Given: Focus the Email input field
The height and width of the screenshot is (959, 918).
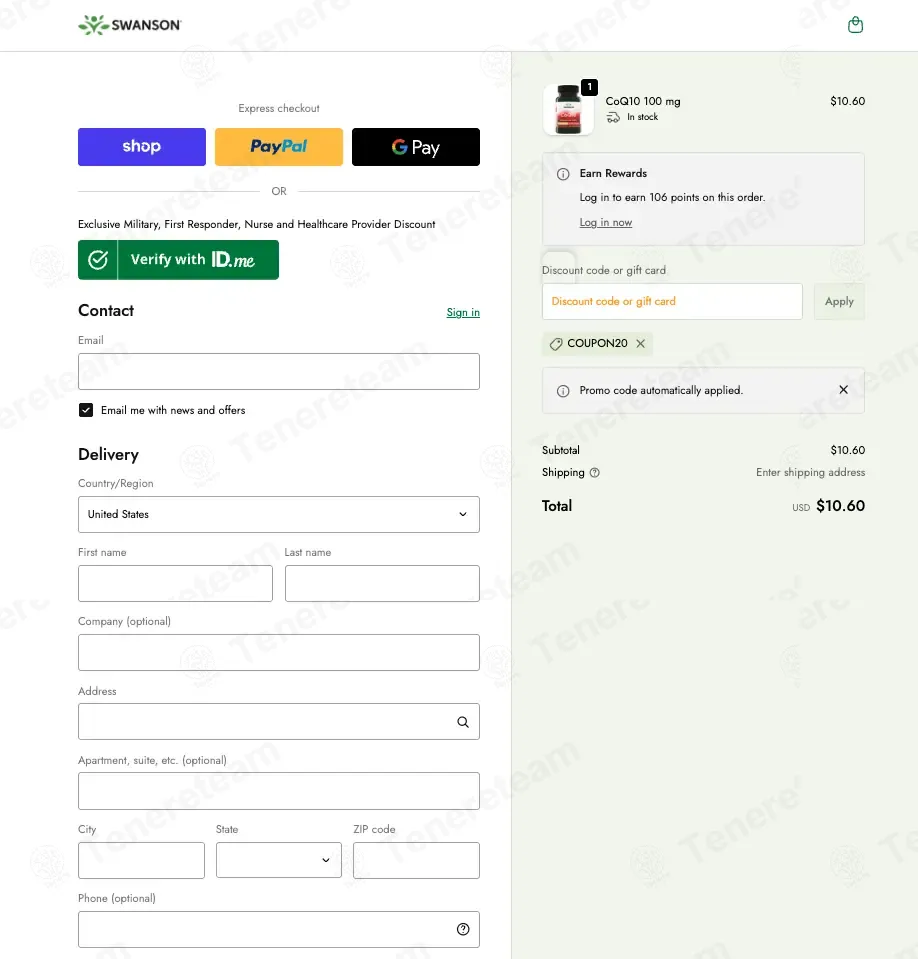Looking at the screenshot, I should pos(279,371).
